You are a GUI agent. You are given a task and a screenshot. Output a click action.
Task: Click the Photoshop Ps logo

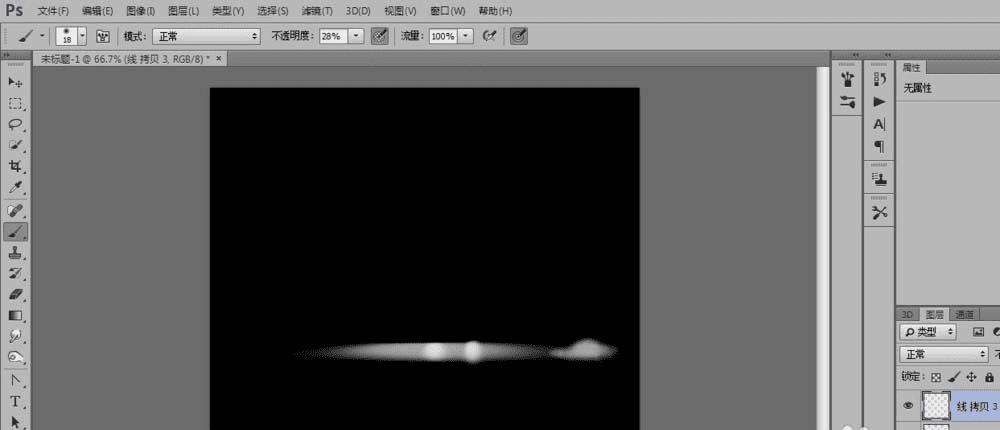pos(14,11)
